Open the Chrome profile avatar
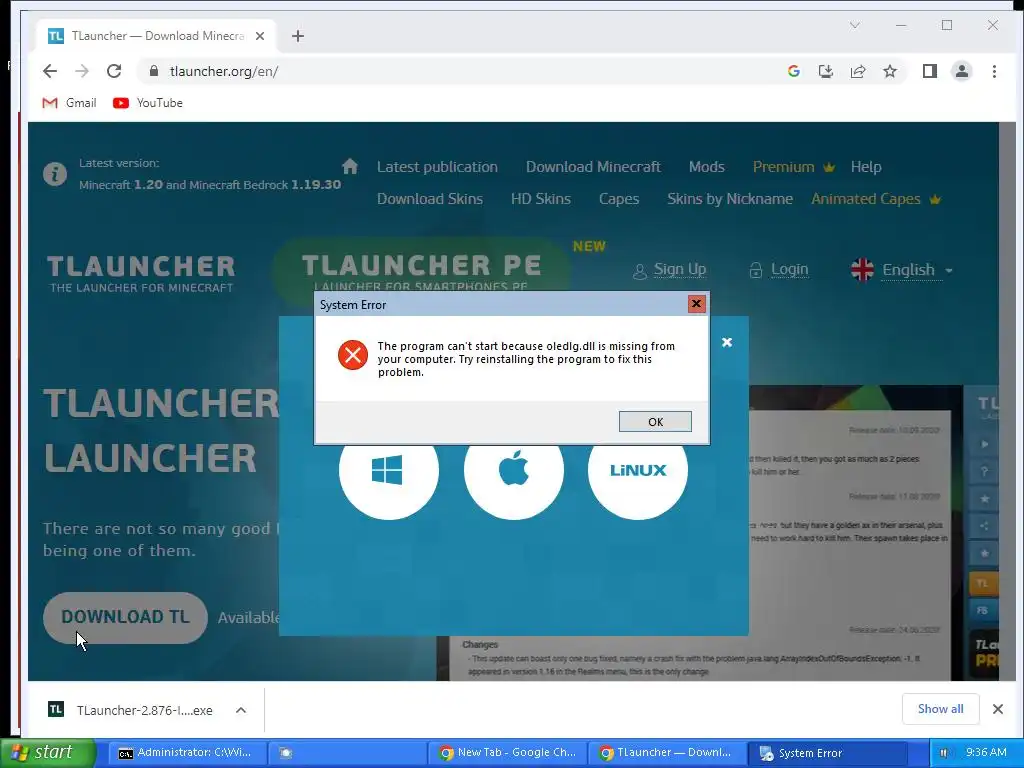This screenshot has height=768, width=1024. point(961,71)
